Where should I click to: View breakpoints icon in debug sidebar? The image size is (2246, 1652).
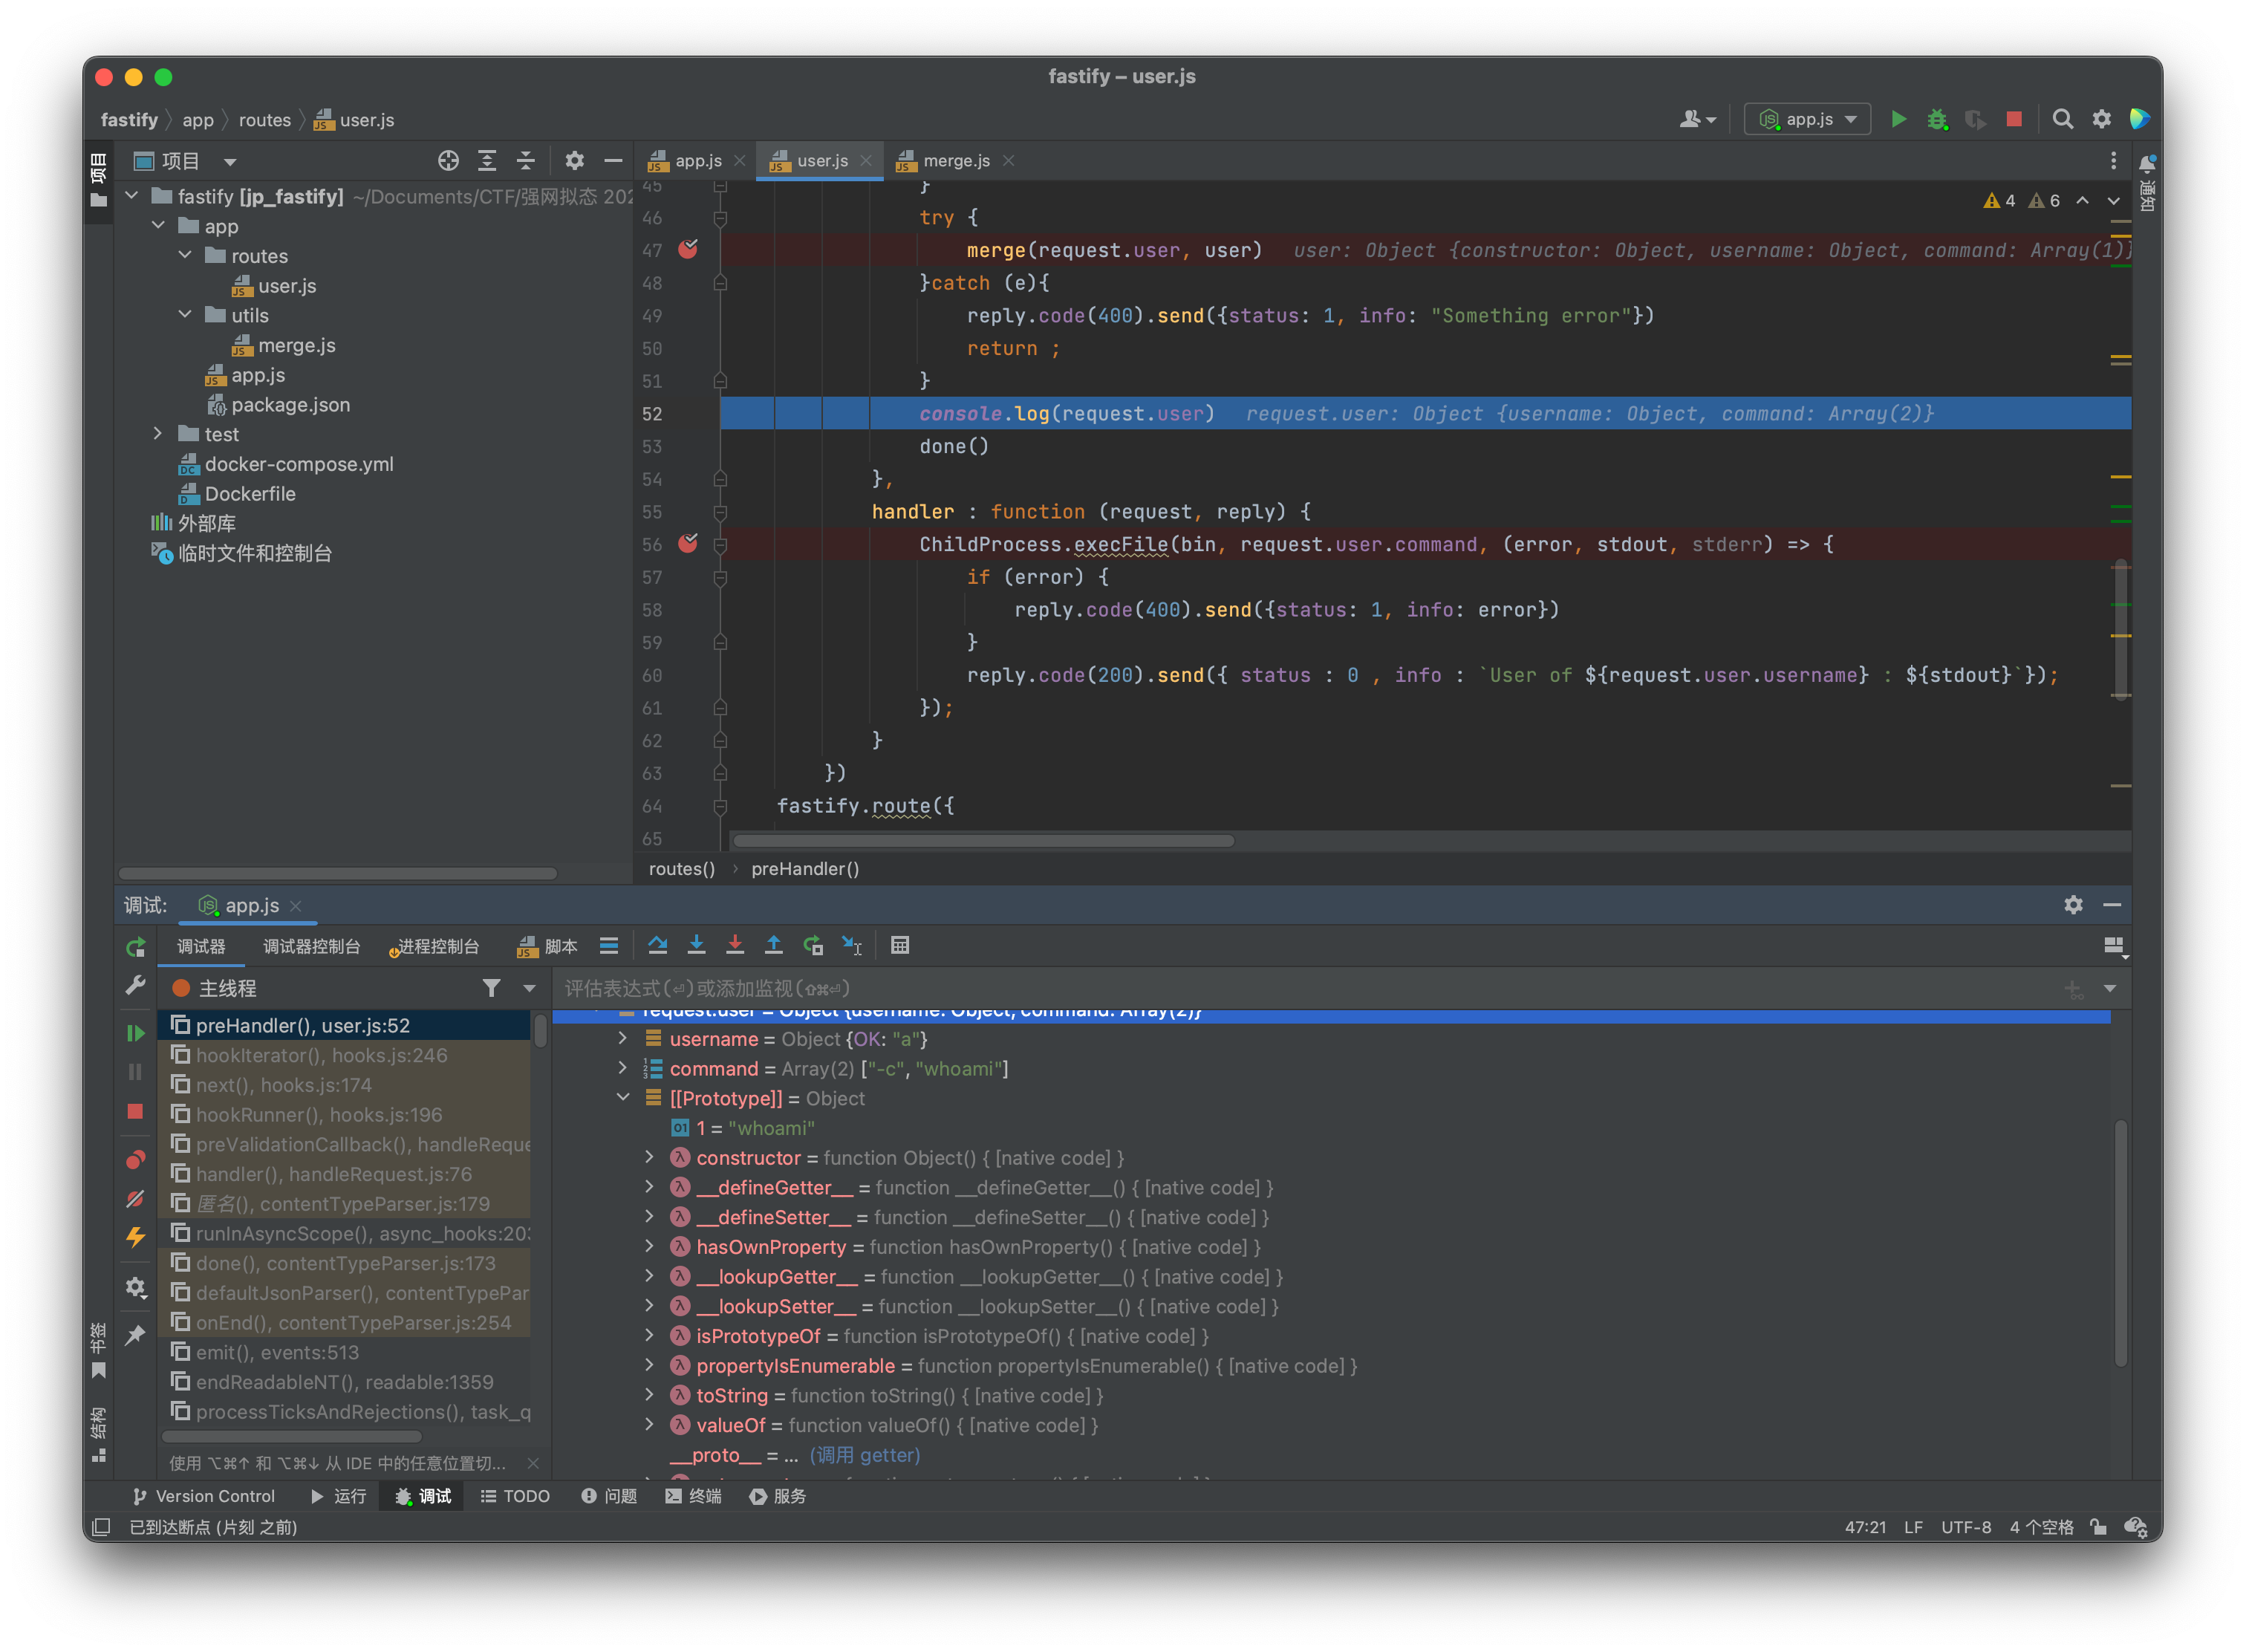tap(135, 1160)
